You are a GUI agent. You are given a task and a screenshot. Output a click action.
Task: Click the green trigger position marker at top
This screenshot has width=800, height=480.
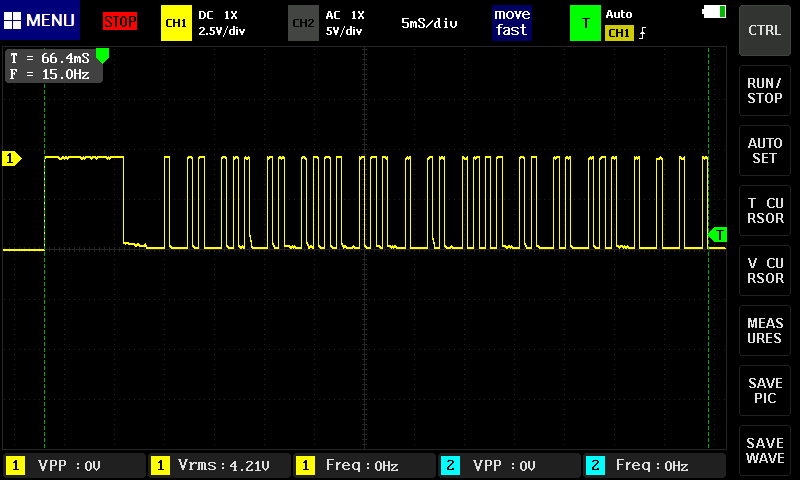(102, 56)
